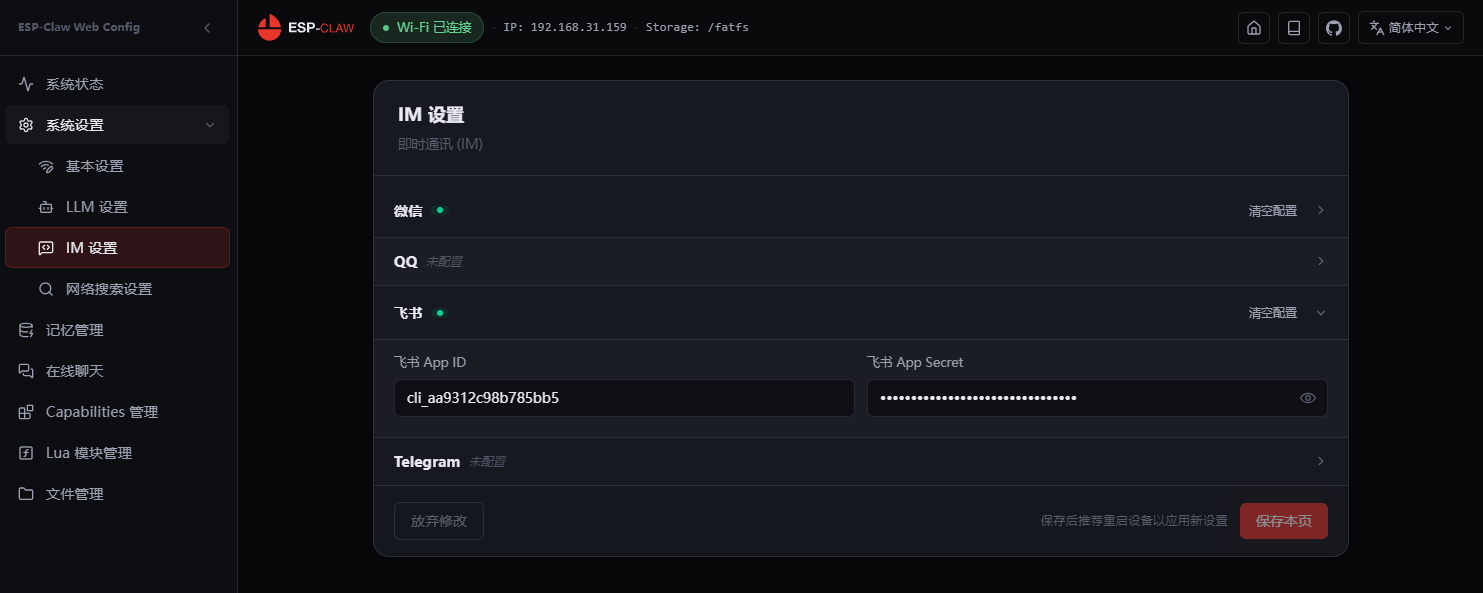Click the 保存本页 button
Screen dimensions: 1483x593
tap(1284, 521)
